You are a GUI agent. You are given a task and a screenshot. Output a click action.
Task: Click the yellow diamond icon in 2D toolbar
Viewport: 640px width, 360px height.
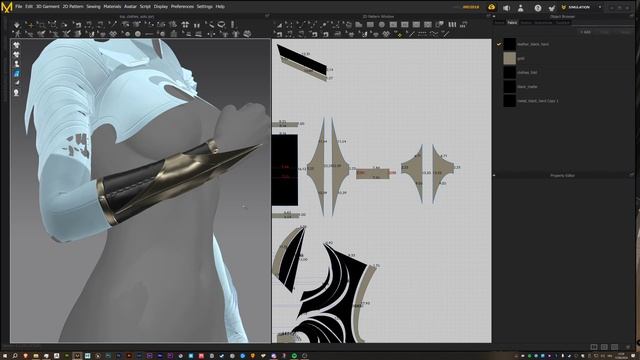399,35
